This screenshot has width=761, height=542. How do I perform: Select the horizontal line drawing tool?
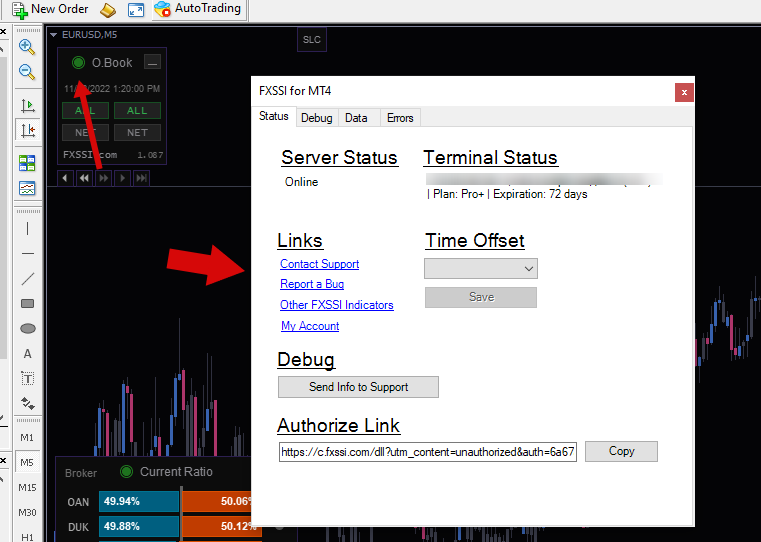28,254
